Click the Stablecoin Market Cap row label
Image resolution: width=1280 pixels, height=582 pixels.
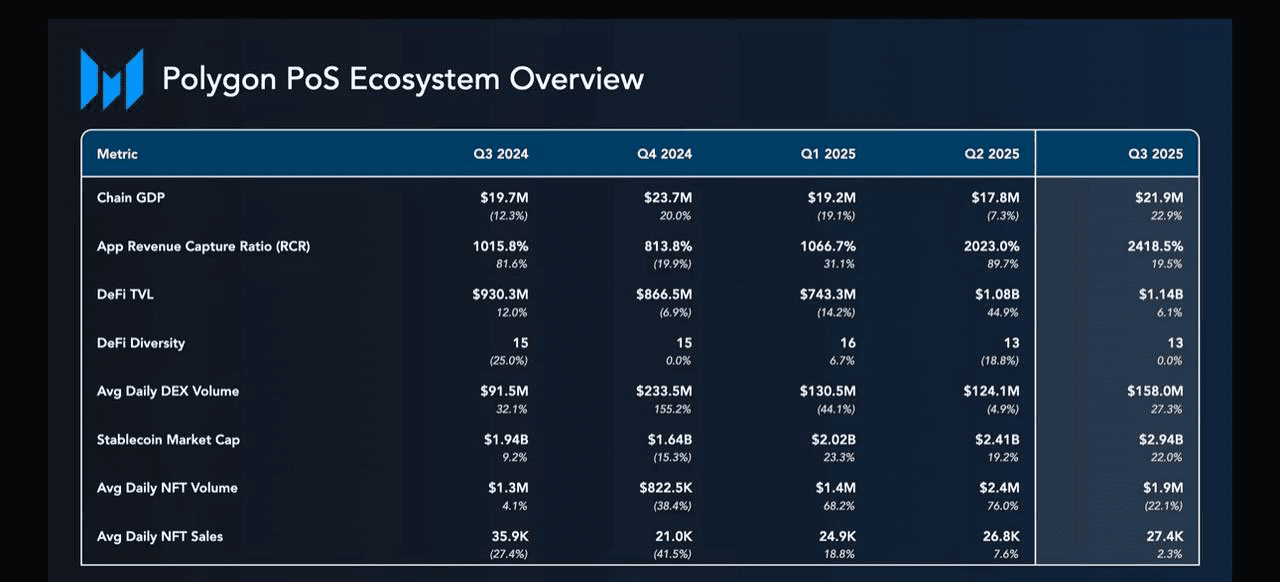pyautogui.click(x=168, y=440)
